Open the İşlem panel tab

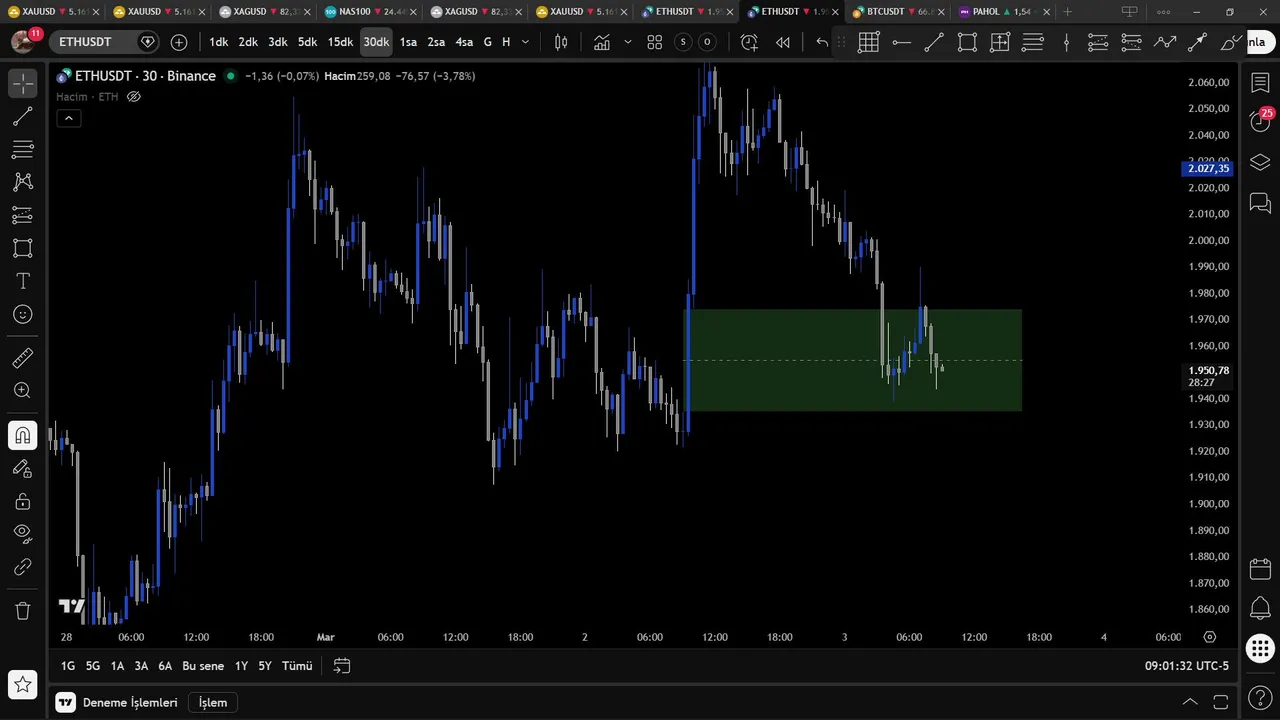[x=213, y=702]
